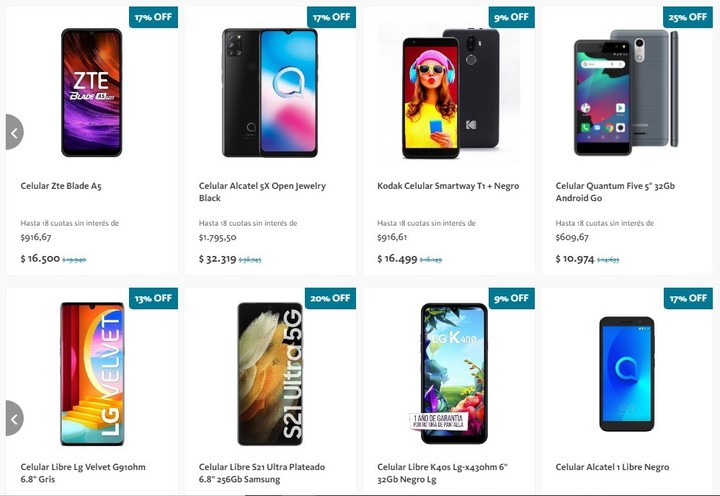Click the bottom row left carousel arrow
Viewport: 720px width, 496px height.
tap(13, 419)
